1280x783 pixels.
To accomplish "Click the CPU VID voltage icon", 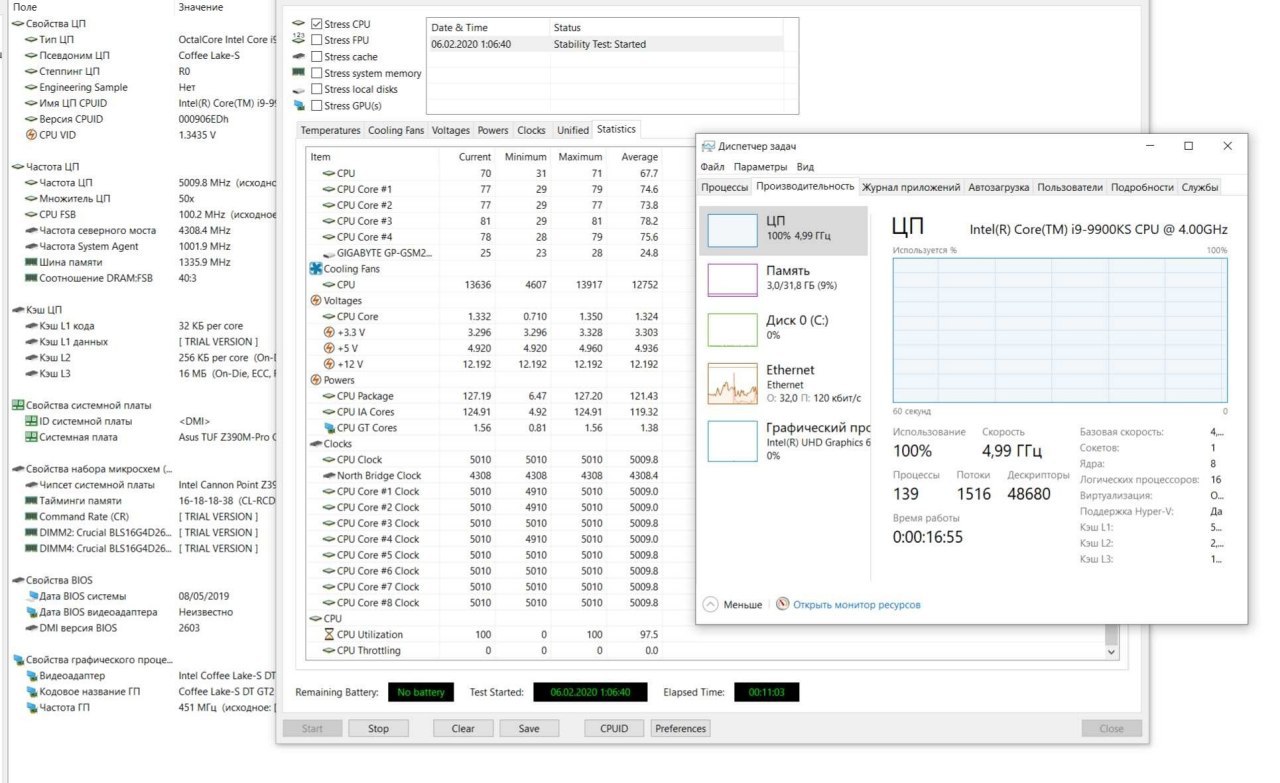I will 32,135.
